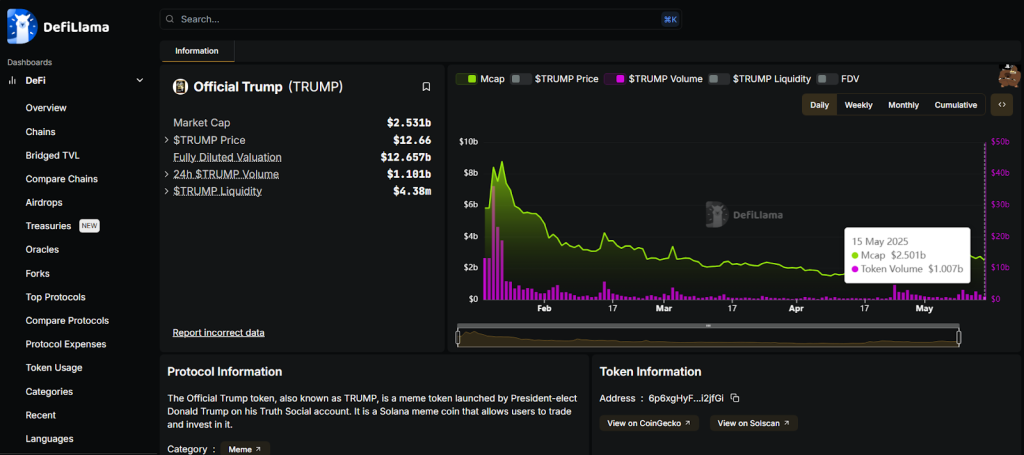Select the Monthly chart interval
This screenshot has height=455, width=1024.
(903, 105)
